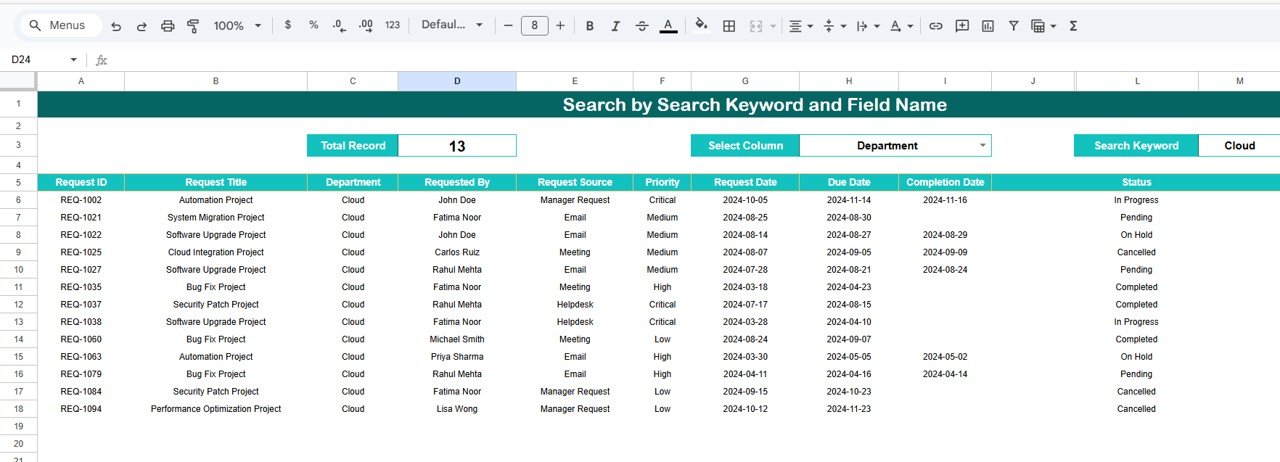This screenshot has height=462, width=1280.
Task: Increase font size with plus button
Action: pyautogui.click(x=560, y=26)
